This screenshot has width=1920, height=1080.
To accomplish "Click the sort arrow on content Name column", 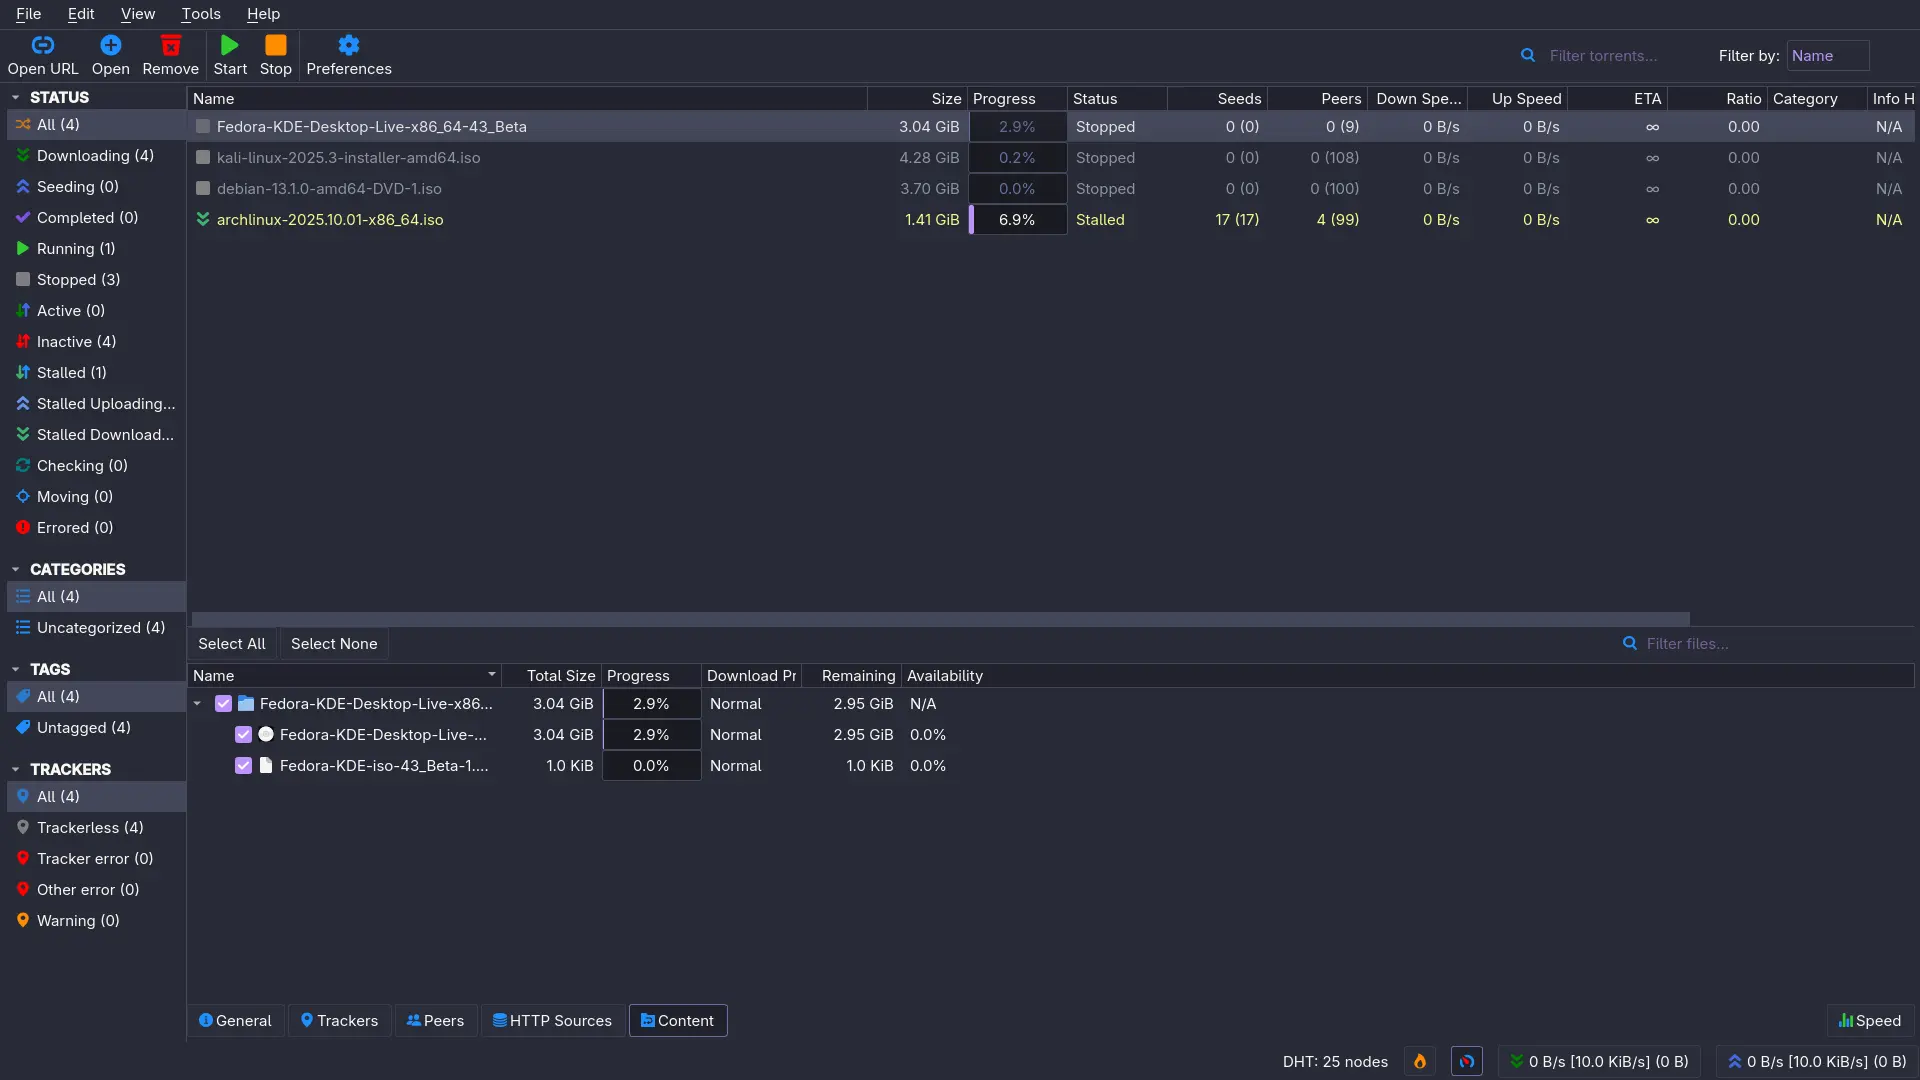I will point(492,675).
